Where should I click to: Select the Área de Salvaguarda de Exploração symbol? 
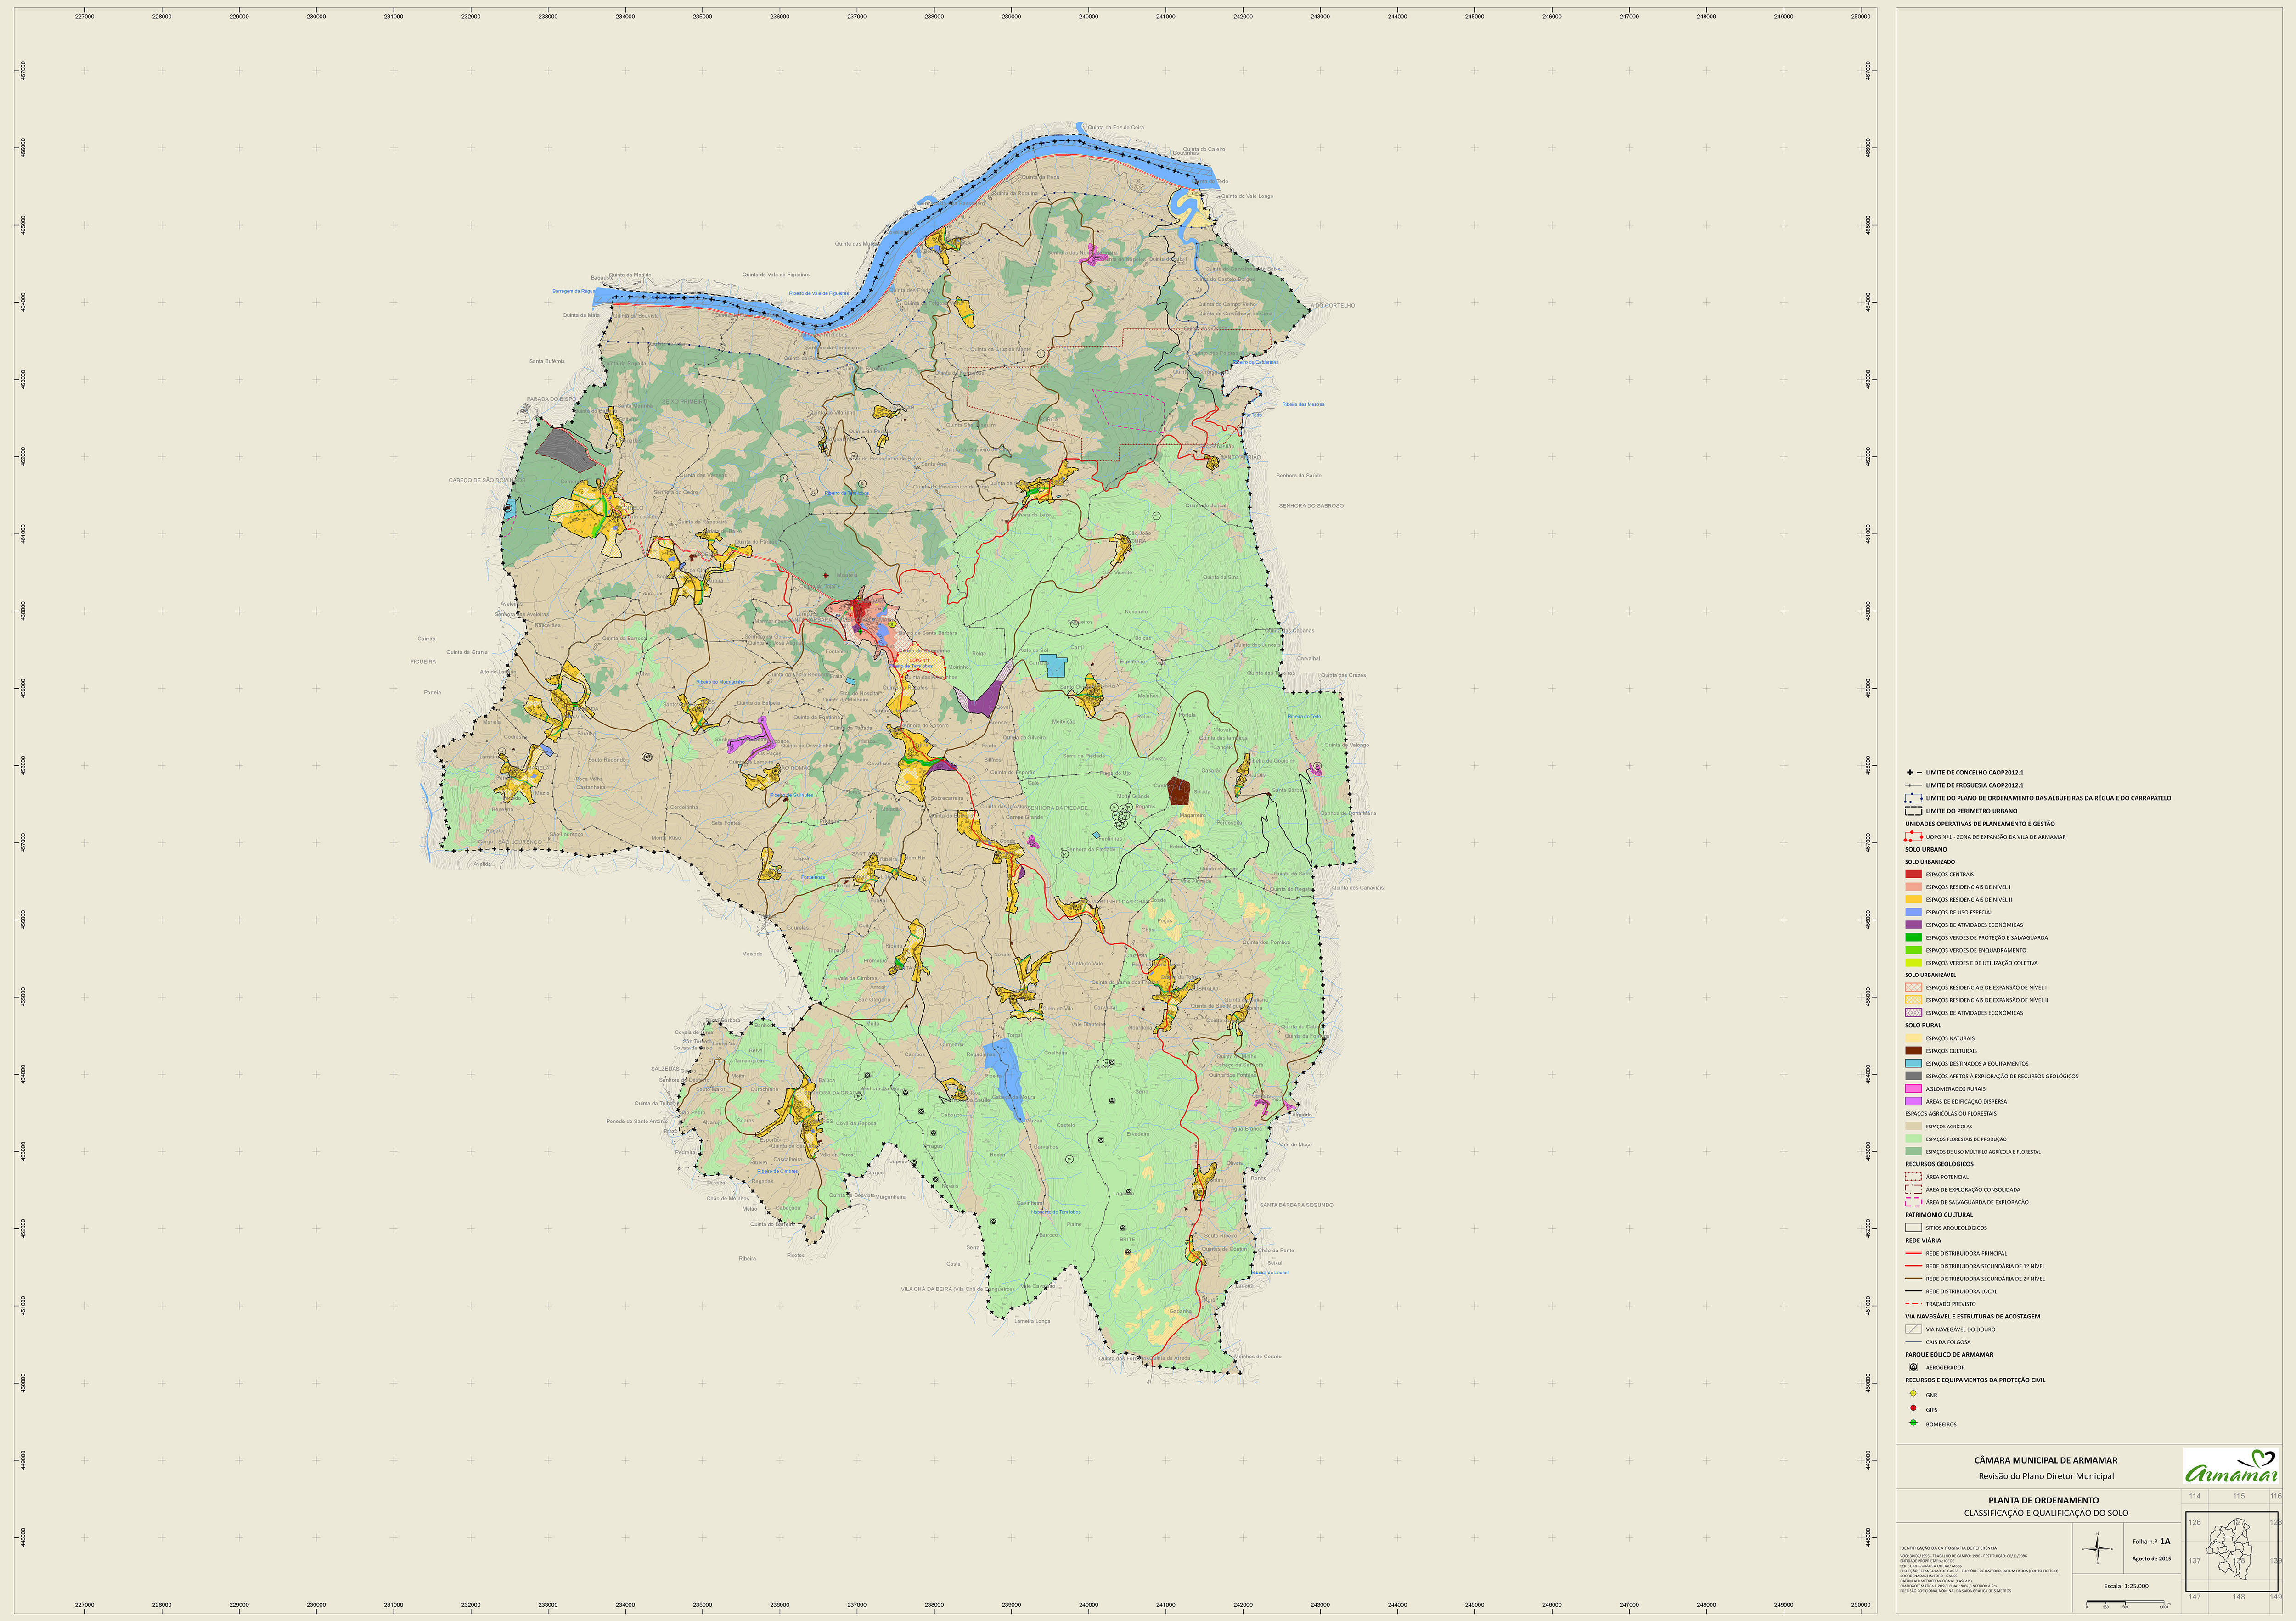[1913, 1202]
